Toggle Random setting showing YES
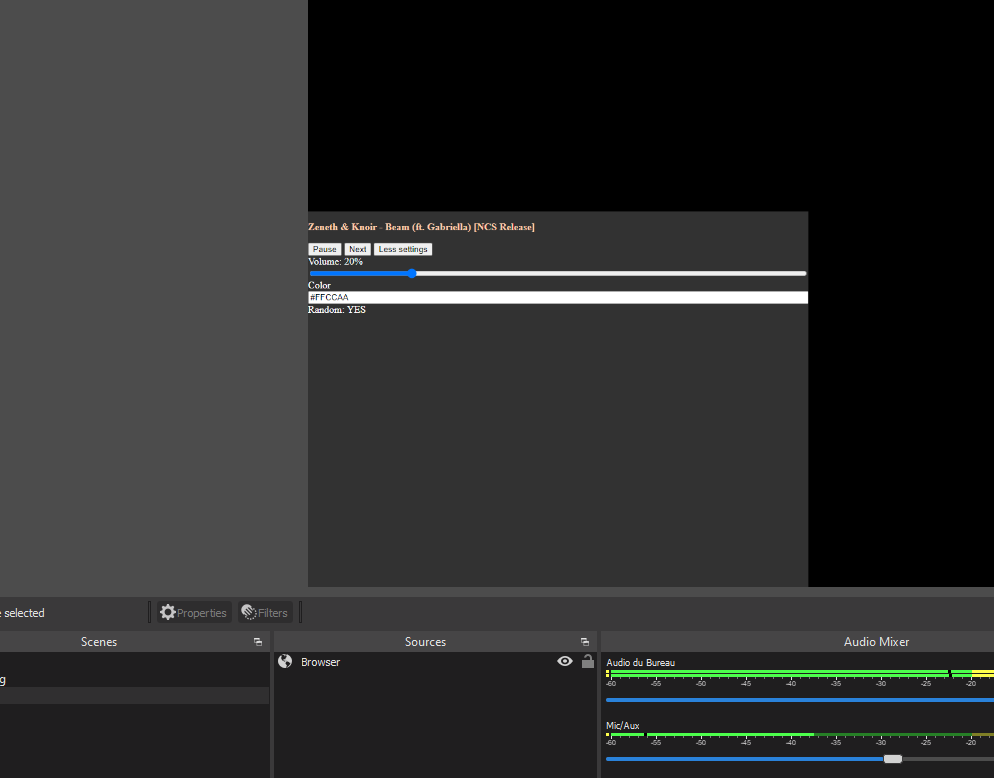This screenshot has height=778, width=994. 337,310
